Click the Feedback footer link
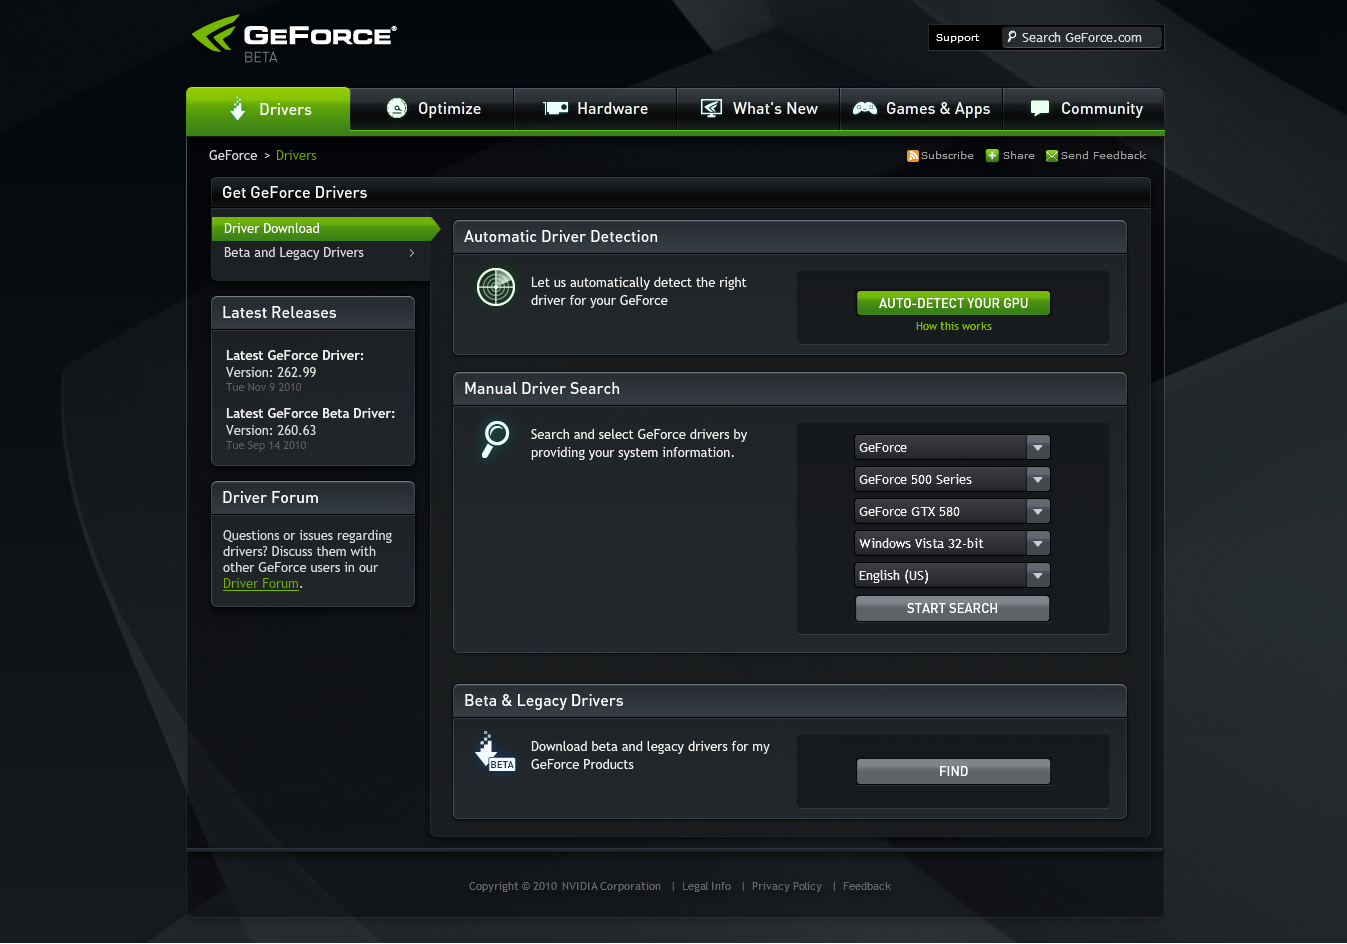The width and height of the screenshot is (1347, 944). click(866, 887)
